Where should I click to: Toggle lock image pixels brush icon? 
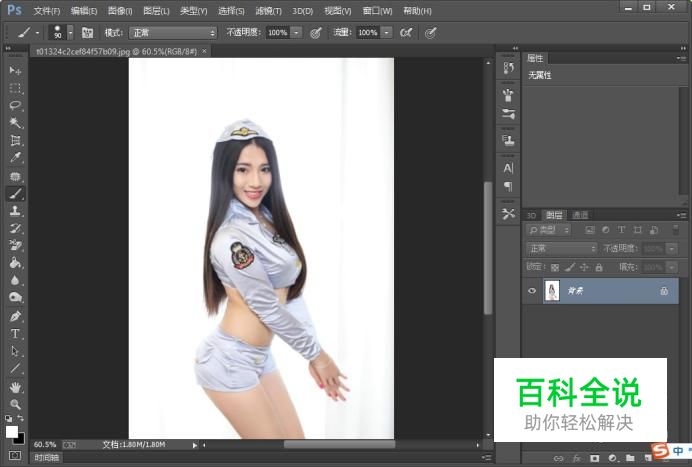tap(570, 267)
